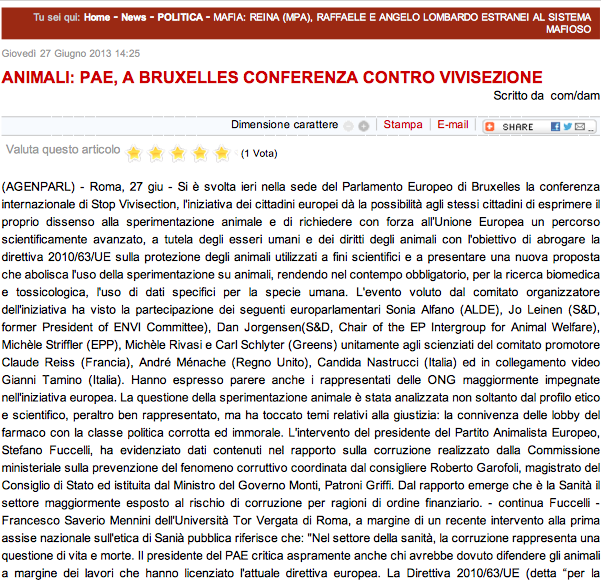
Task: Click the Valuta questo articolo label
Action: [63, 150]
